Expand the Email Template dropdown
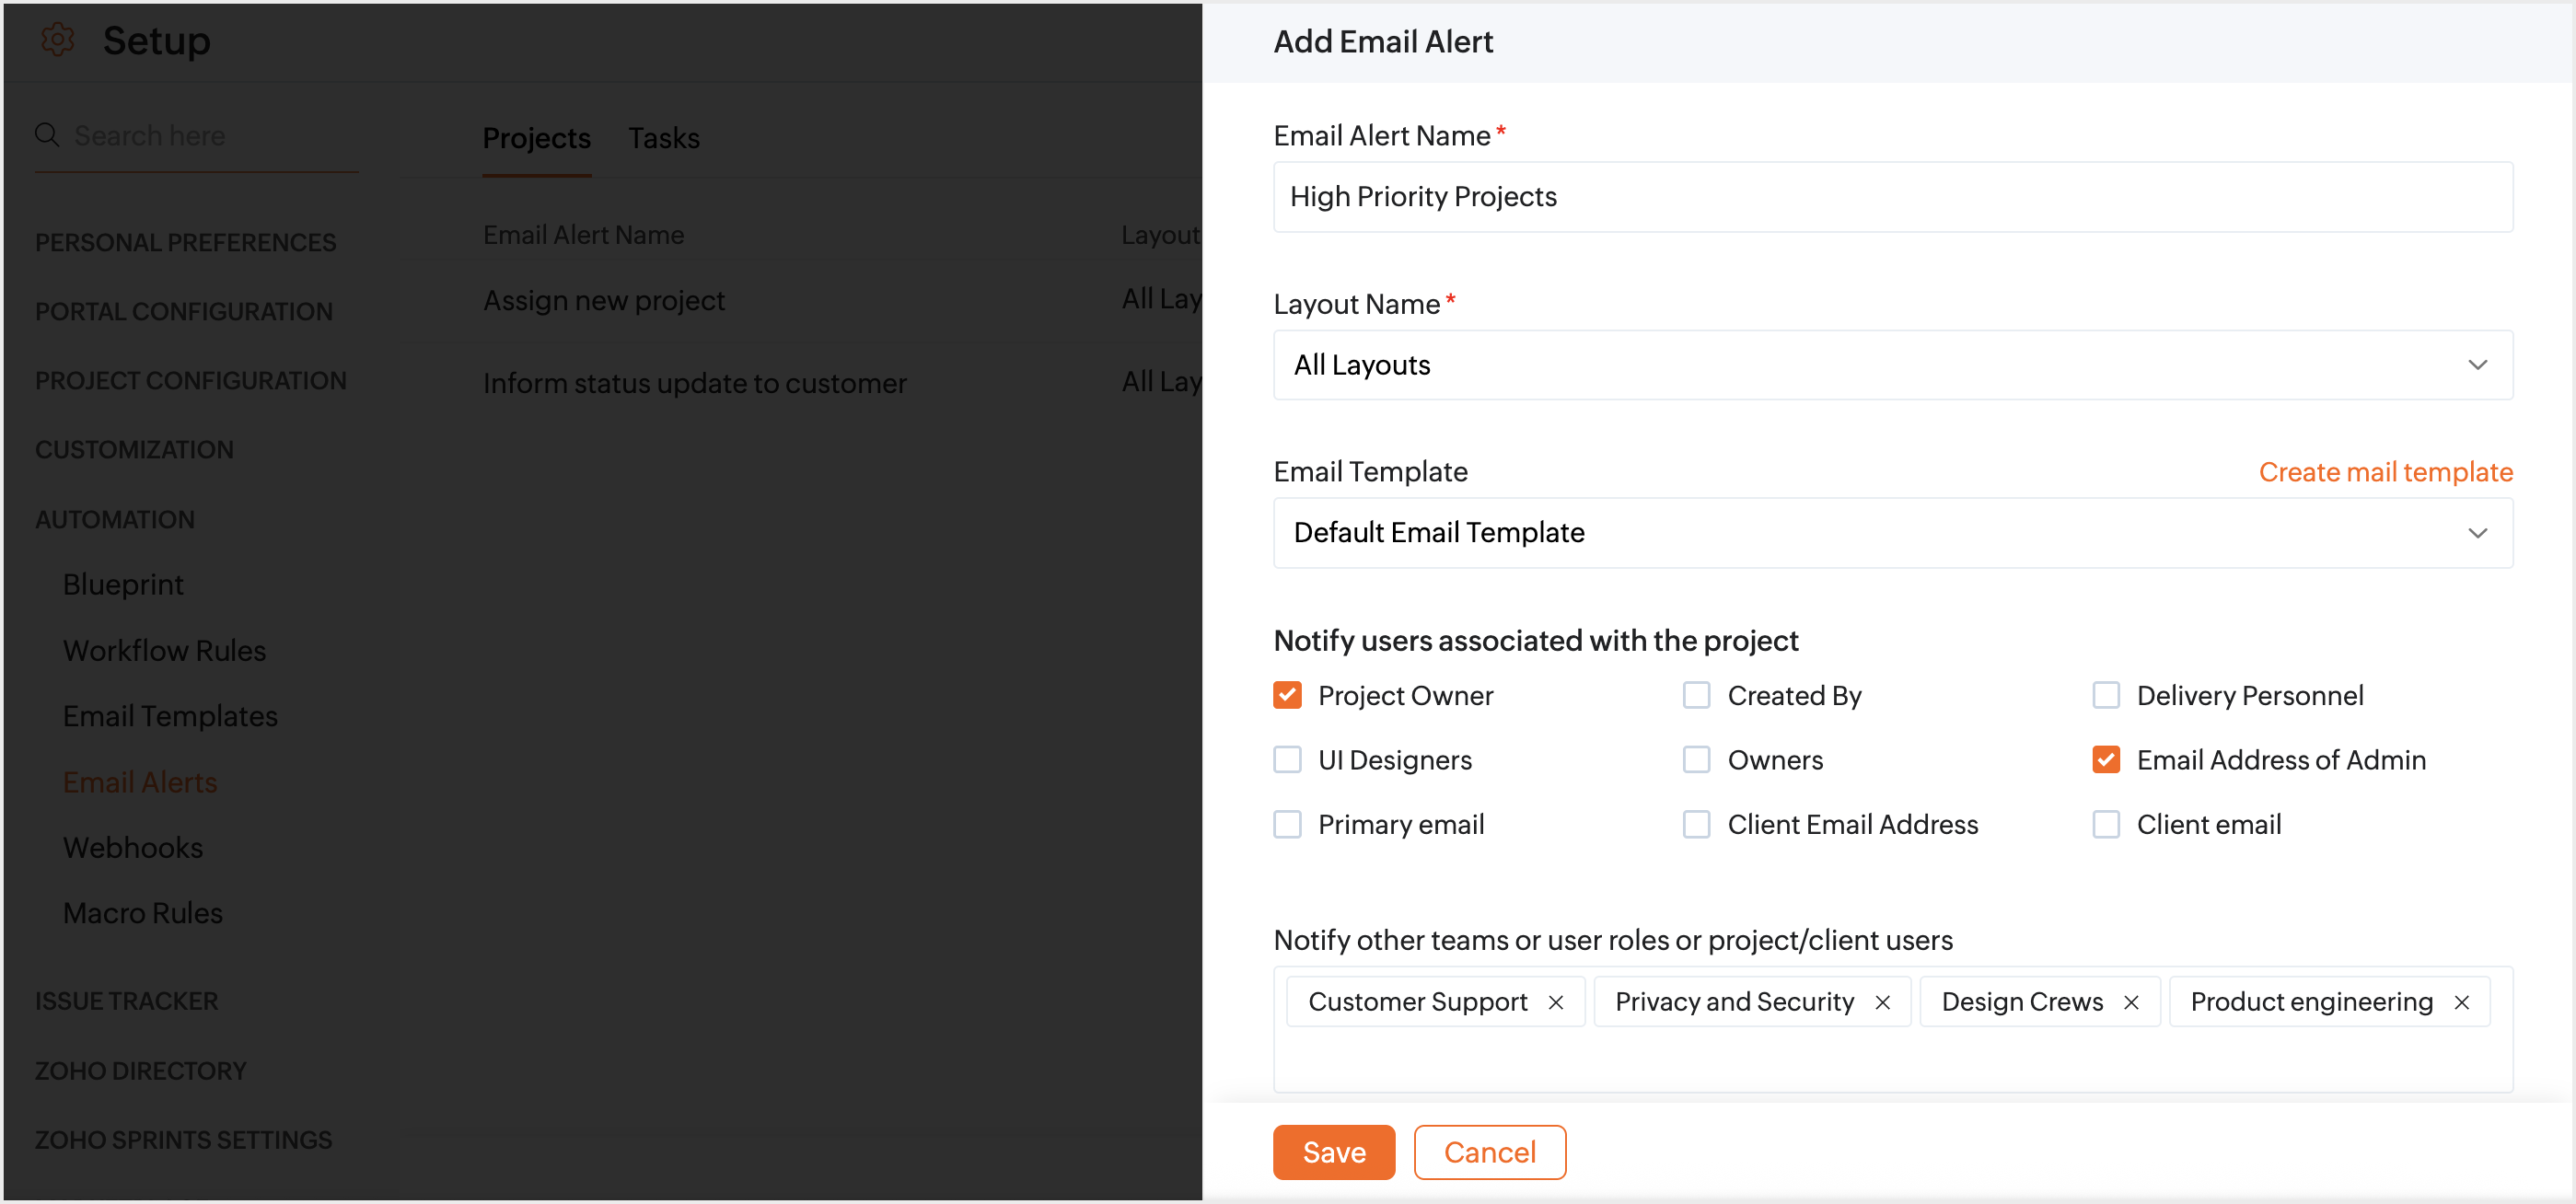 tap(1892, 533)
